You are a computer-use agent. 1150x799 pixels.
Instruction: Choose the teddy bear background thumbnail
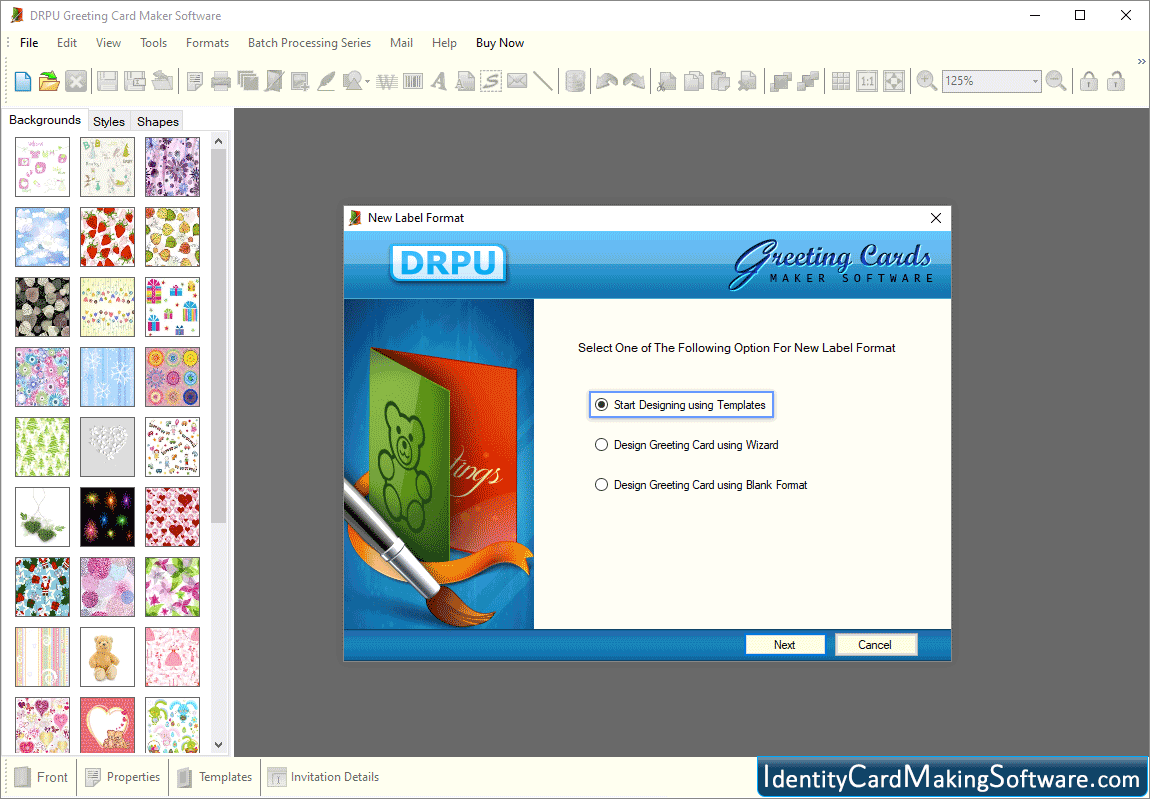click(107, 657)
